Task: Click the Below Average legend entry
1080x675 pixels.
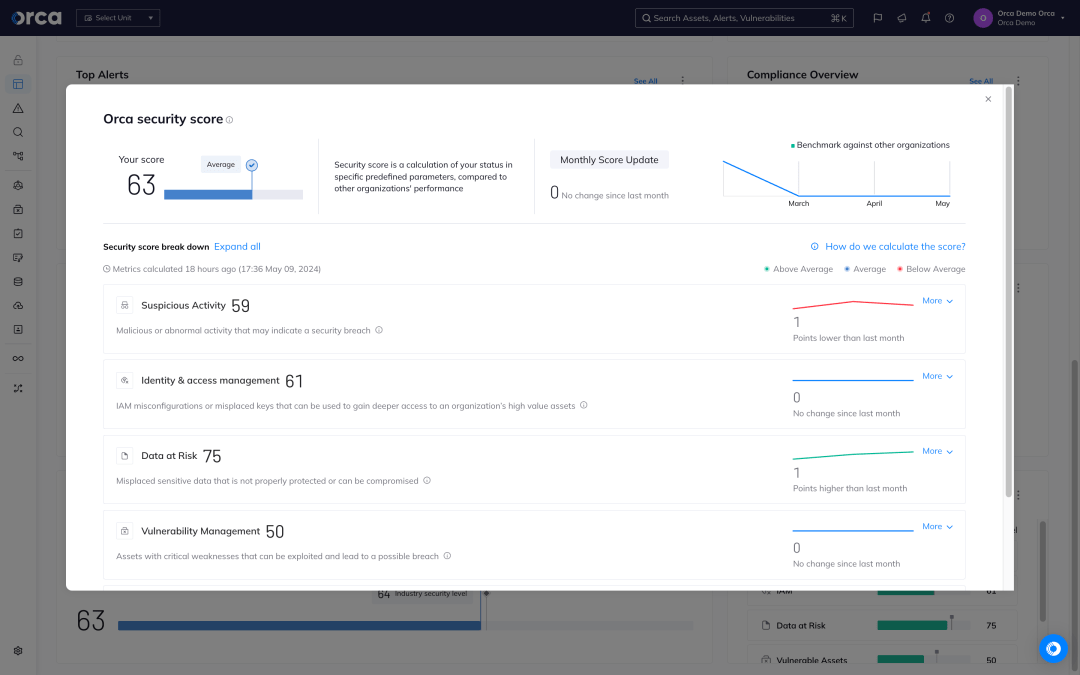Action: 931,269
